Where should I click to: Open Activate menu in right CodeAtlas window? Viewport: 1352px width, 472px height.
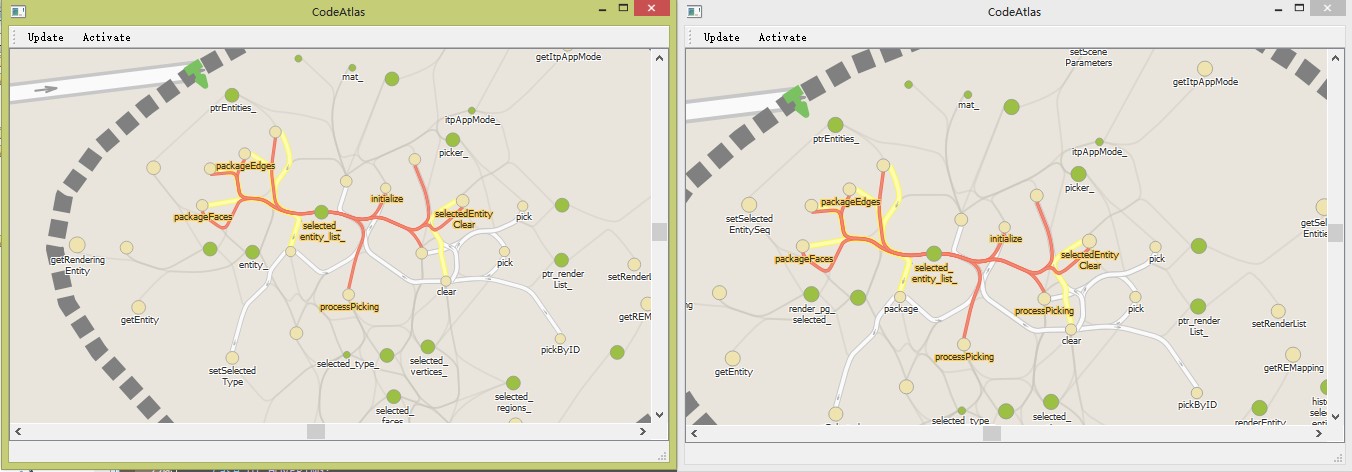[782, 37]
